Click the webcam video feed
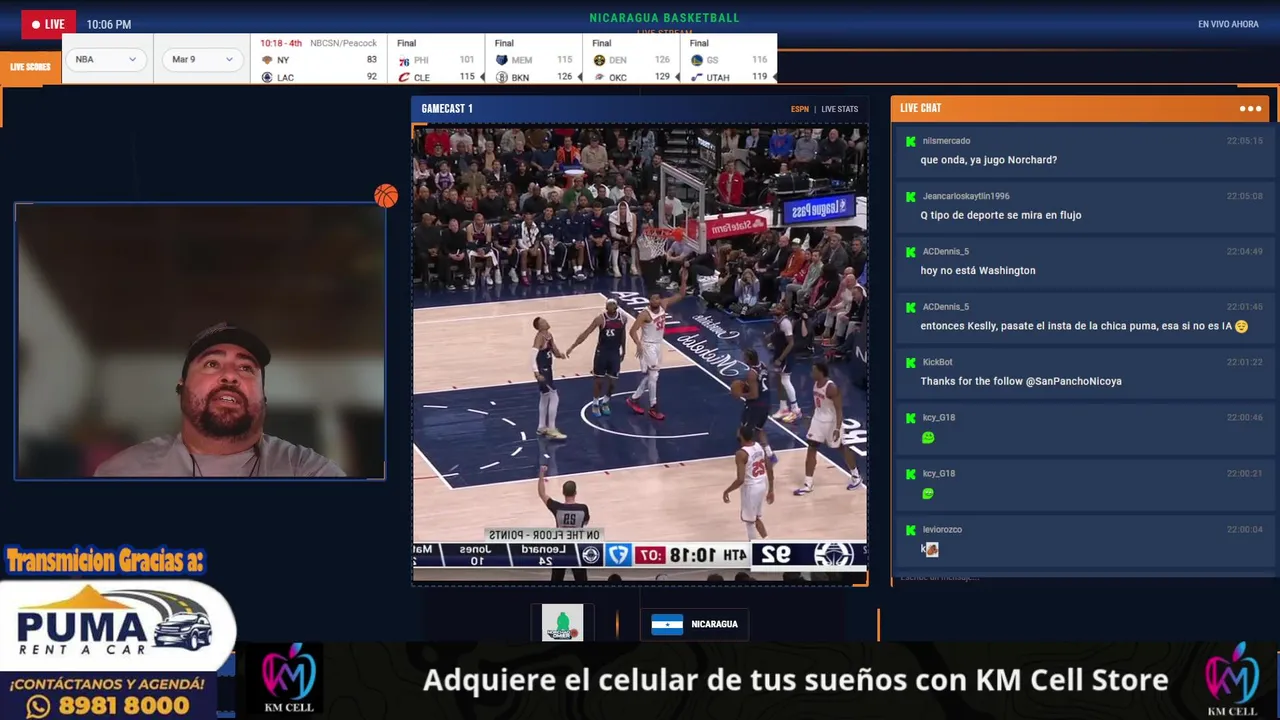Screen dimensions: 1280x720 200,341
